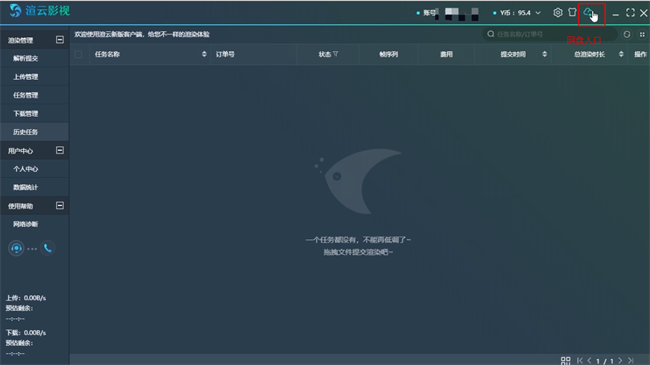
Task: Click the welcome message banner text
Action: click(142, 34)
